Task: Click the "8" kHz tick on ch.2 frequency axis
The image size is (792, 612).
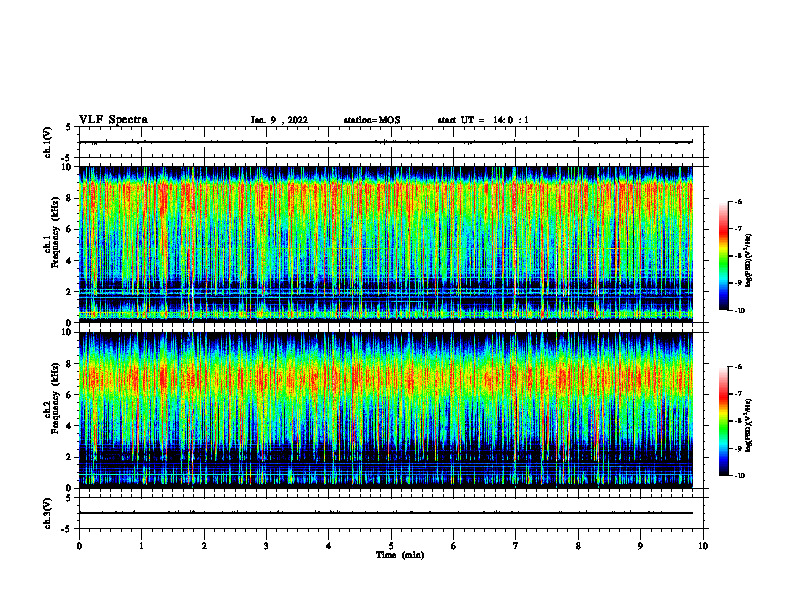Action: pyautogui.click(x=69, y=364)
